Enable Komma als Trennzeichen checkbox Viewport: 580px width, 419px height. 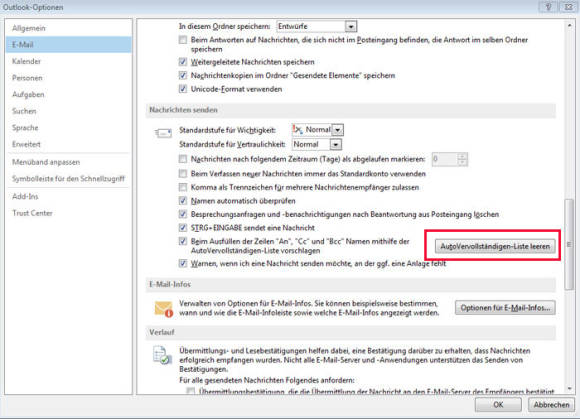(x=183, y=187)
